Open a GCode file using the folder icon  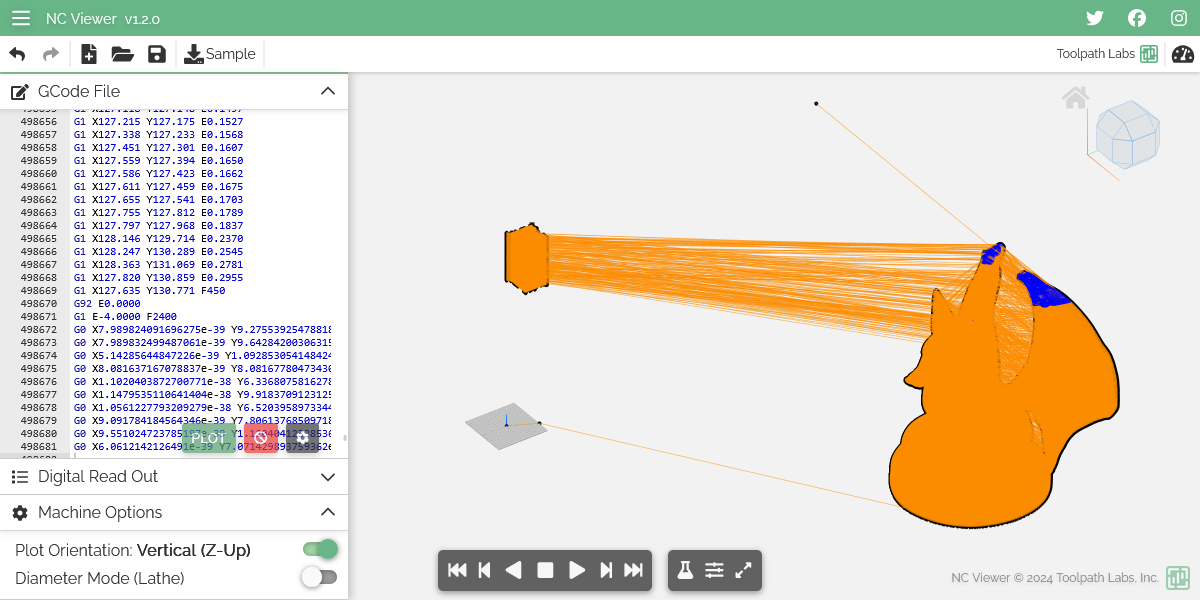pyautogui.click(x=122, y=54)
